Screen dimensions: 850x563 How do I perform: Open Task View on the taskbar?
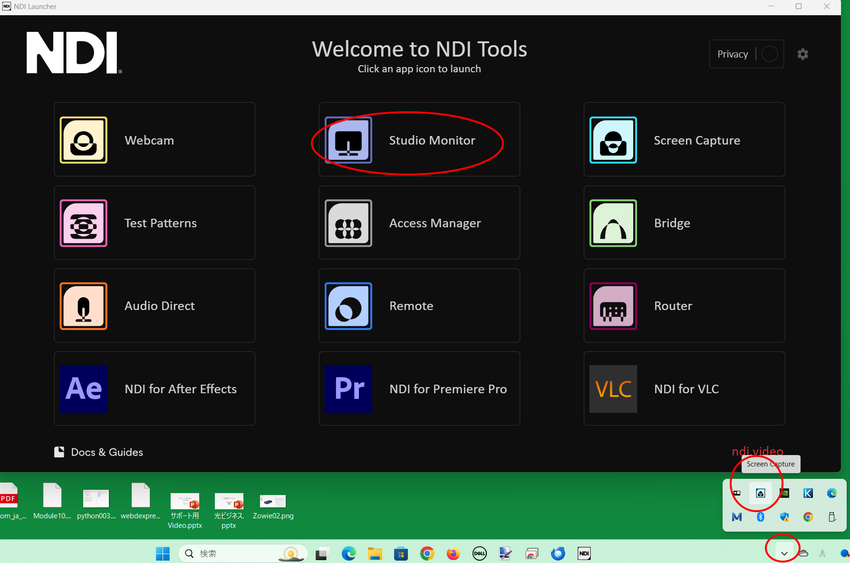coord(322,553)
